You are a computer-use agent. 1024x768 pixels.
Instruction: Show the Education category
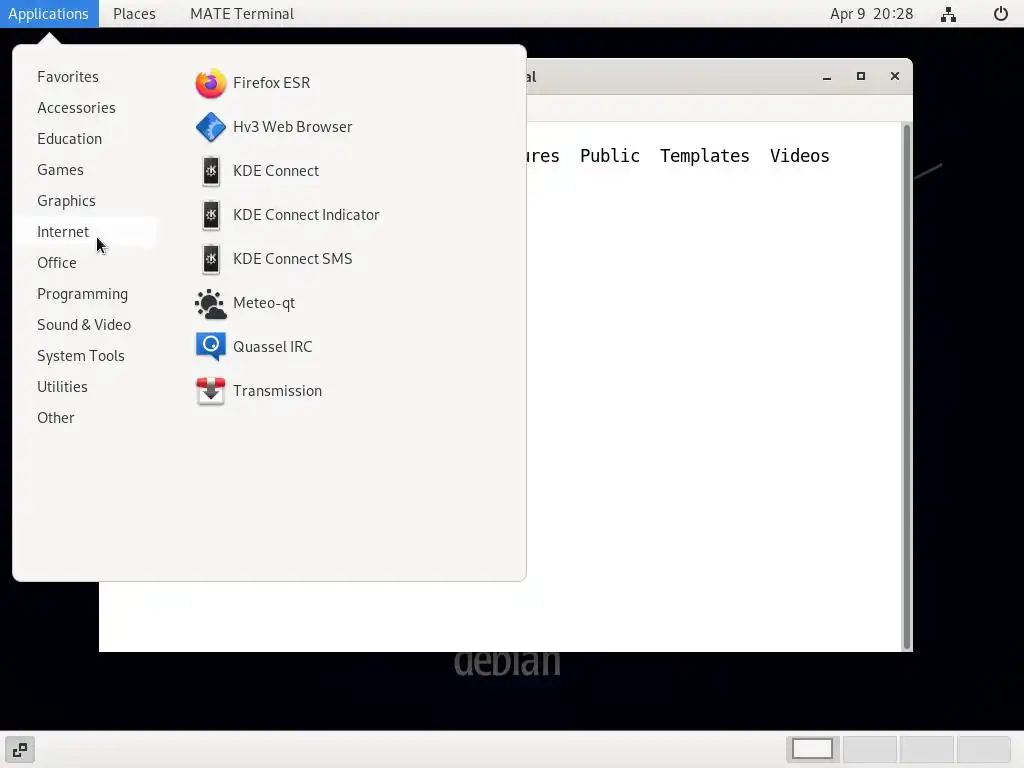point(69,138)
